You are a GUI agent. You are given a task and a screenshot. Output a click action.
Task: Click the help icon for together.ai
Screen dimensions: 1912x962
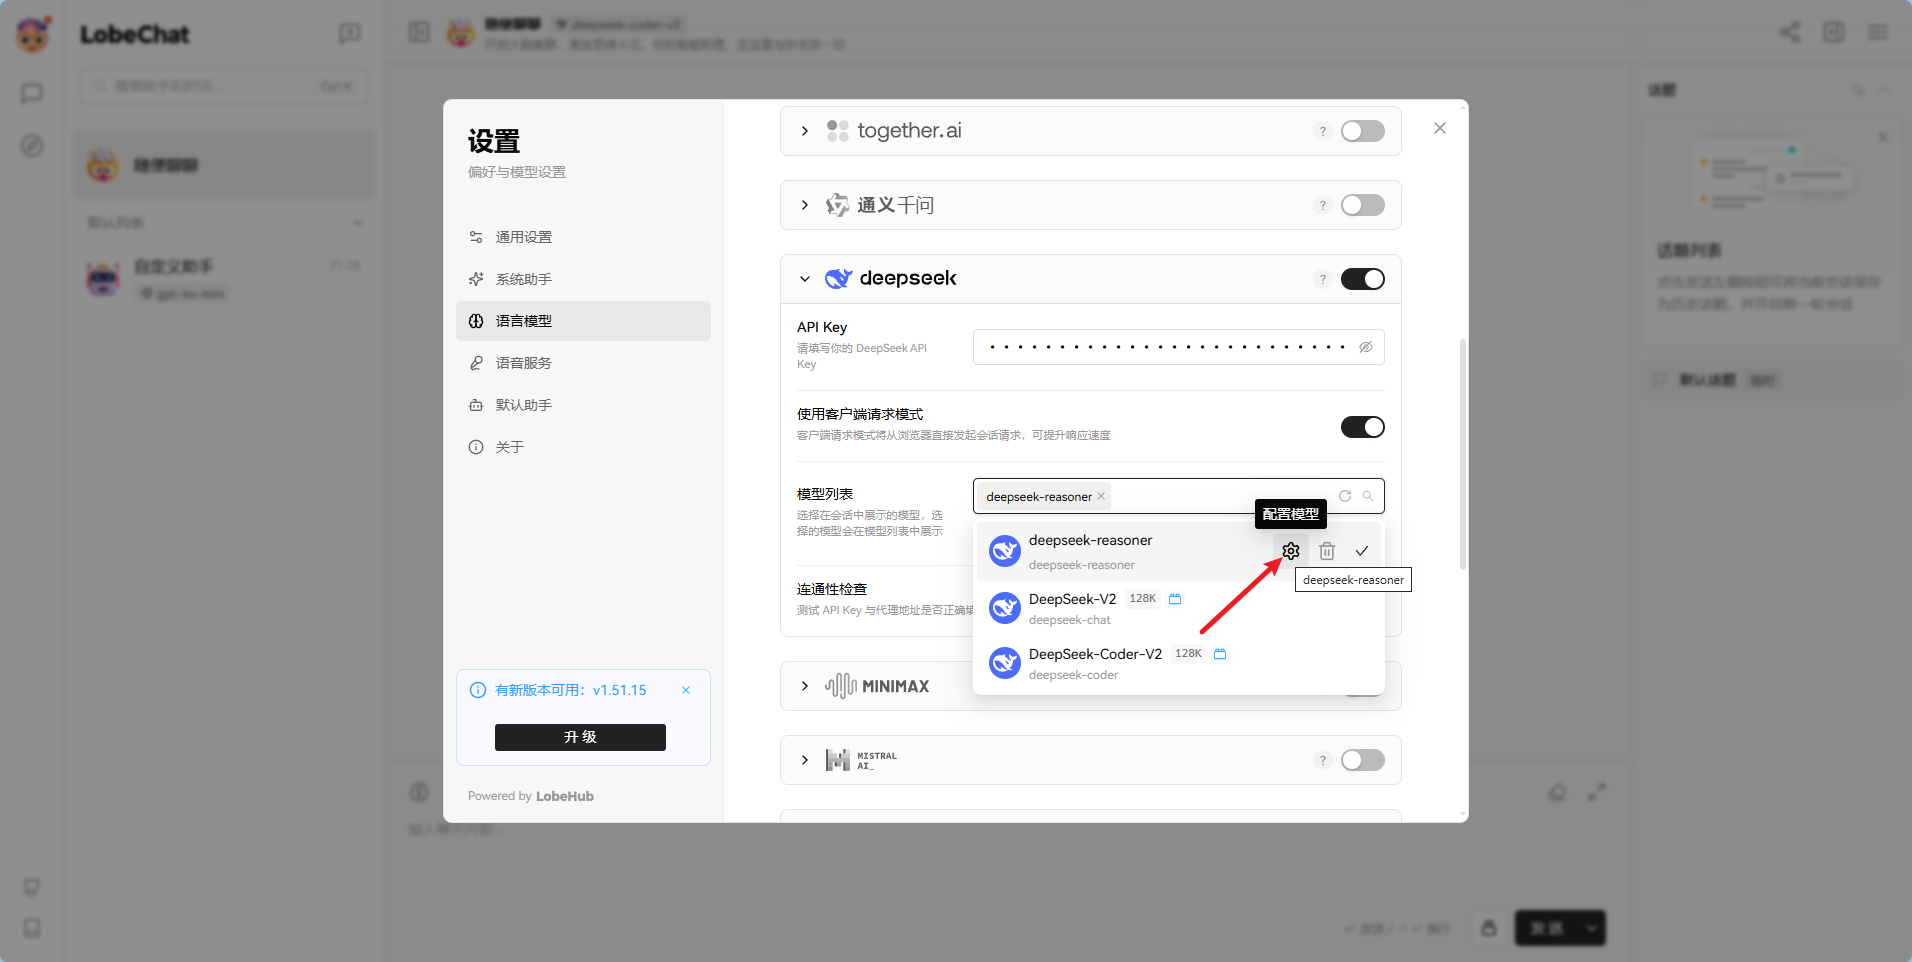click(1322, 131)
